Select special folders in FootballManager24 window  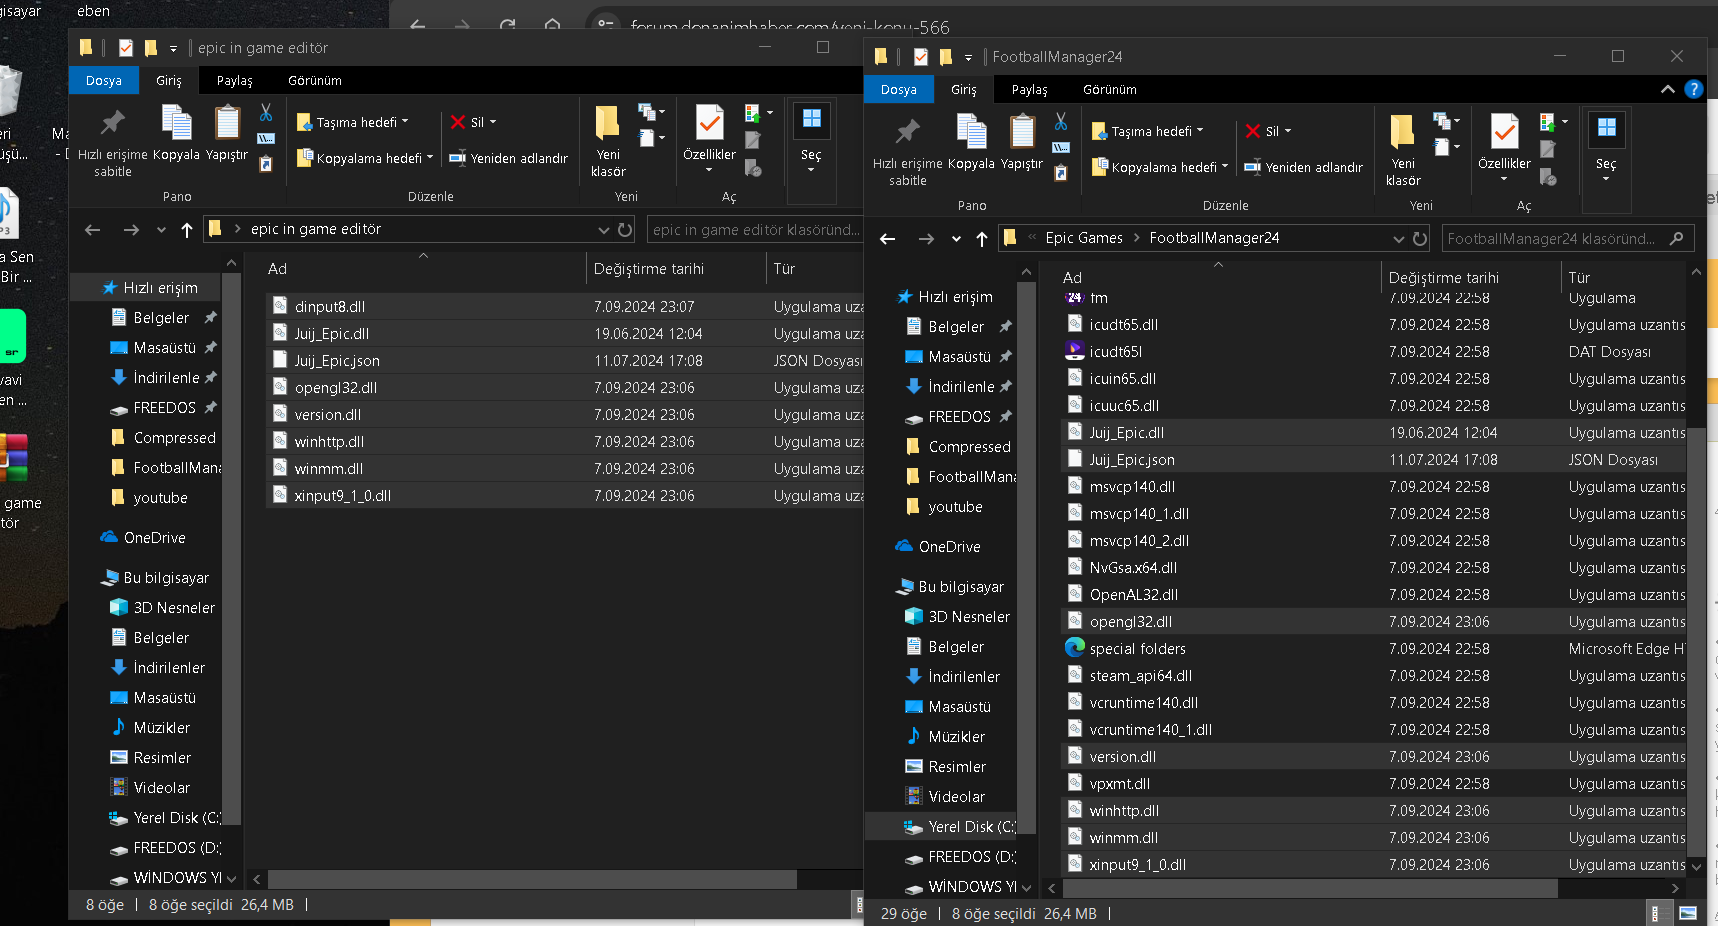pyautogui.click(x=1374, y=648)
